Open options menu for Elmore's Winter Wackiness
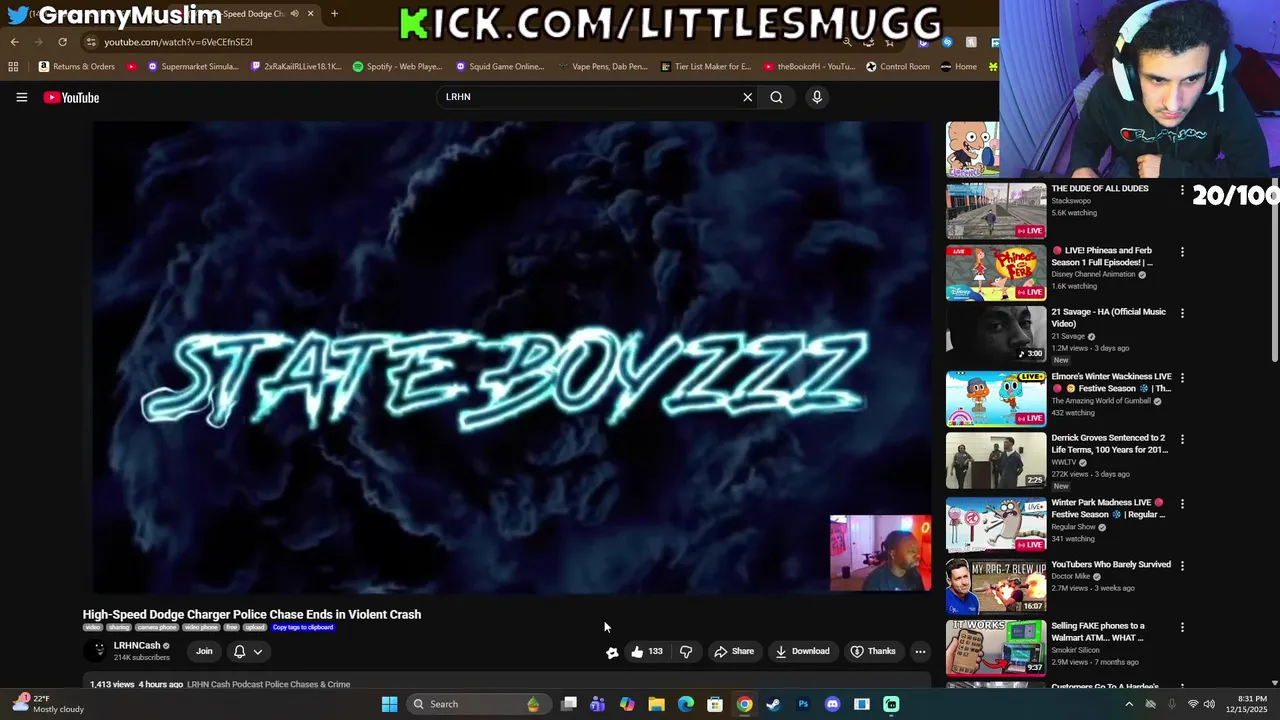 tap(1182, 378)
